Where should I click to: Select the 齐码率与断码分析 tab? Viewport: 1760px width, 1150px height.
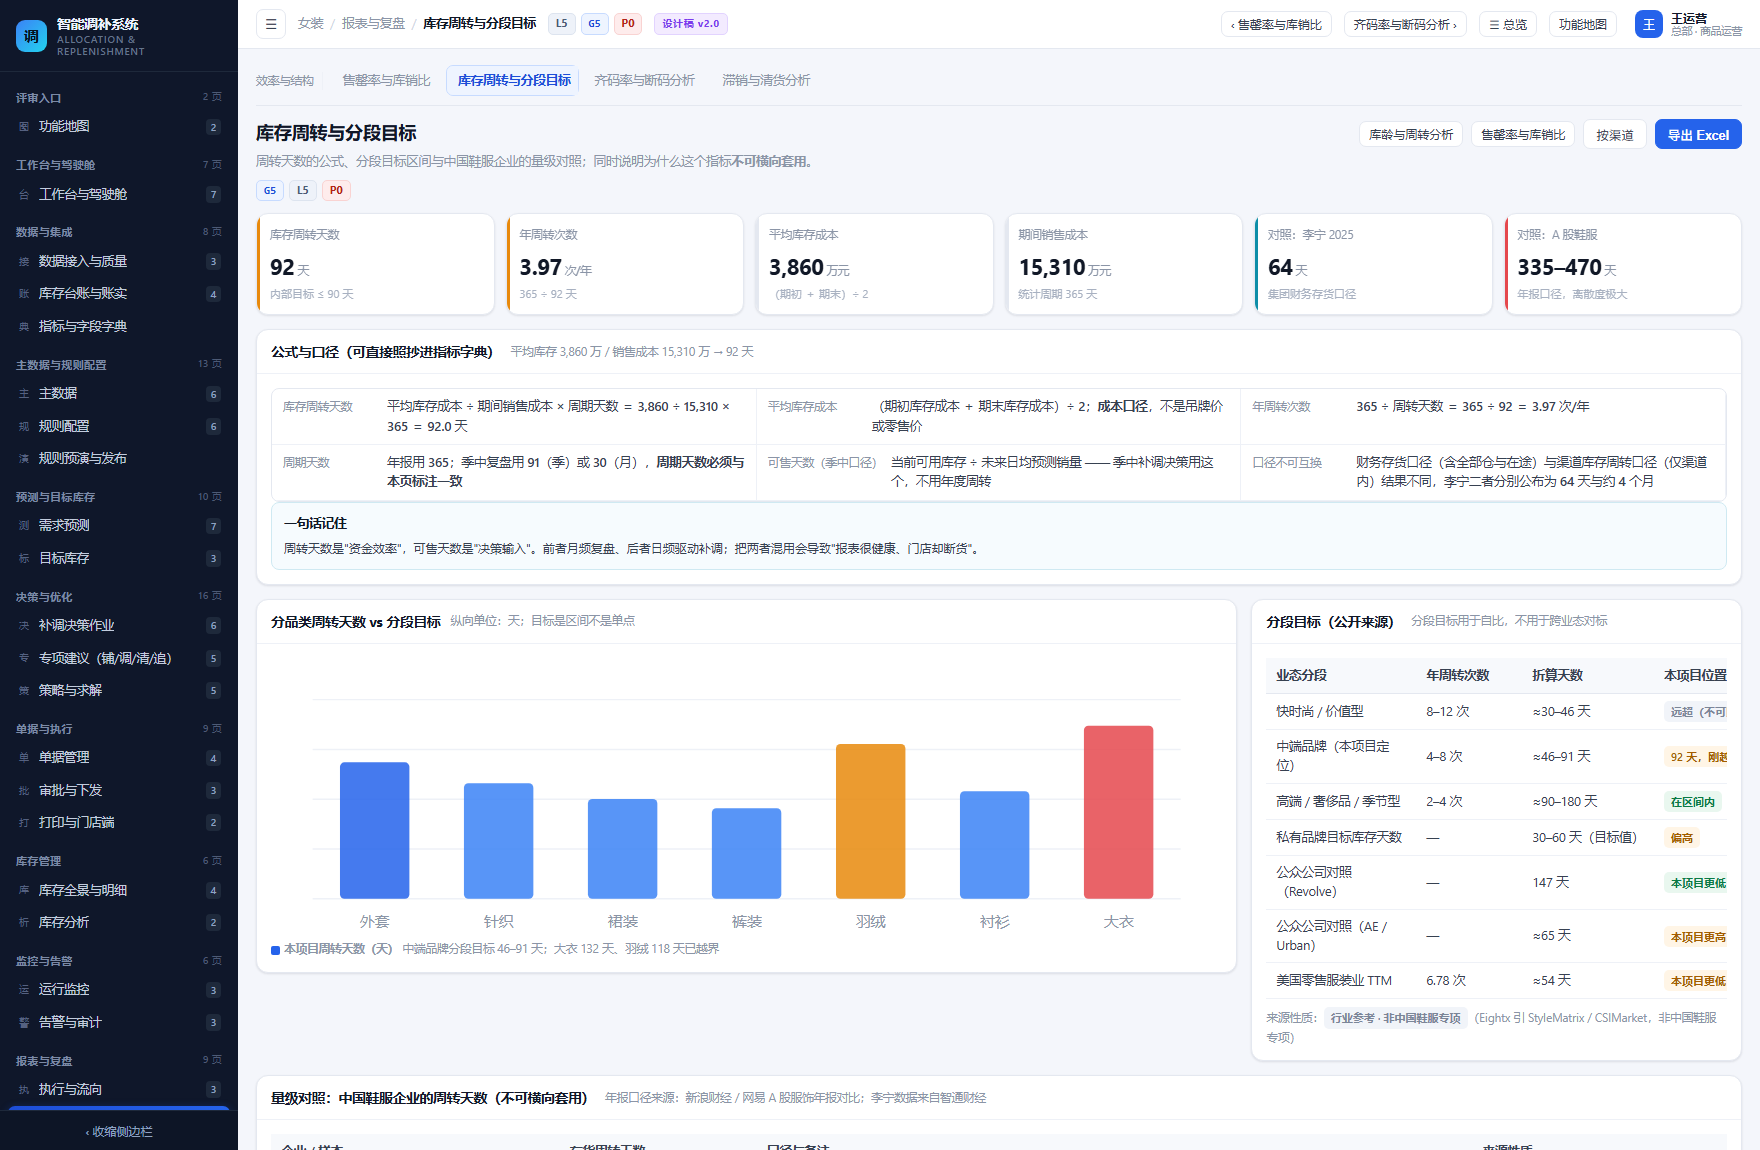pos(644,81)
